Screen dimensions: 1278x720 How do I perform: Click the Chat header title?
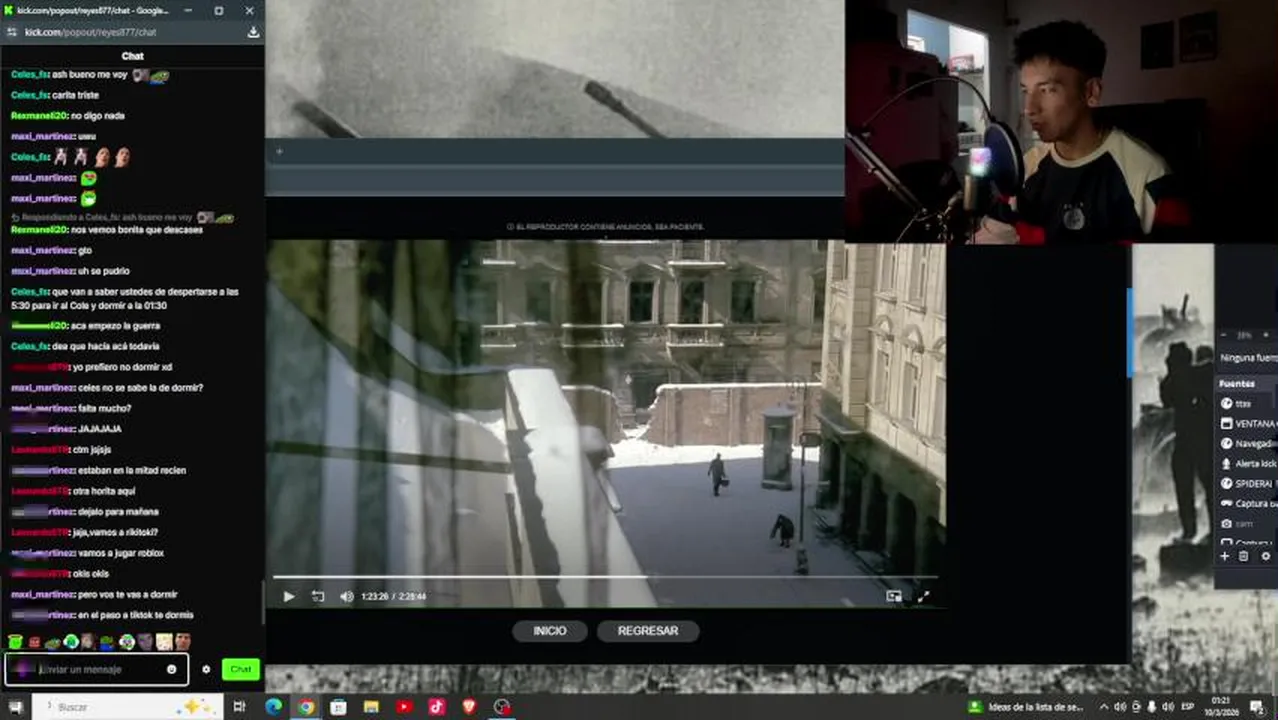click(132, 56)
